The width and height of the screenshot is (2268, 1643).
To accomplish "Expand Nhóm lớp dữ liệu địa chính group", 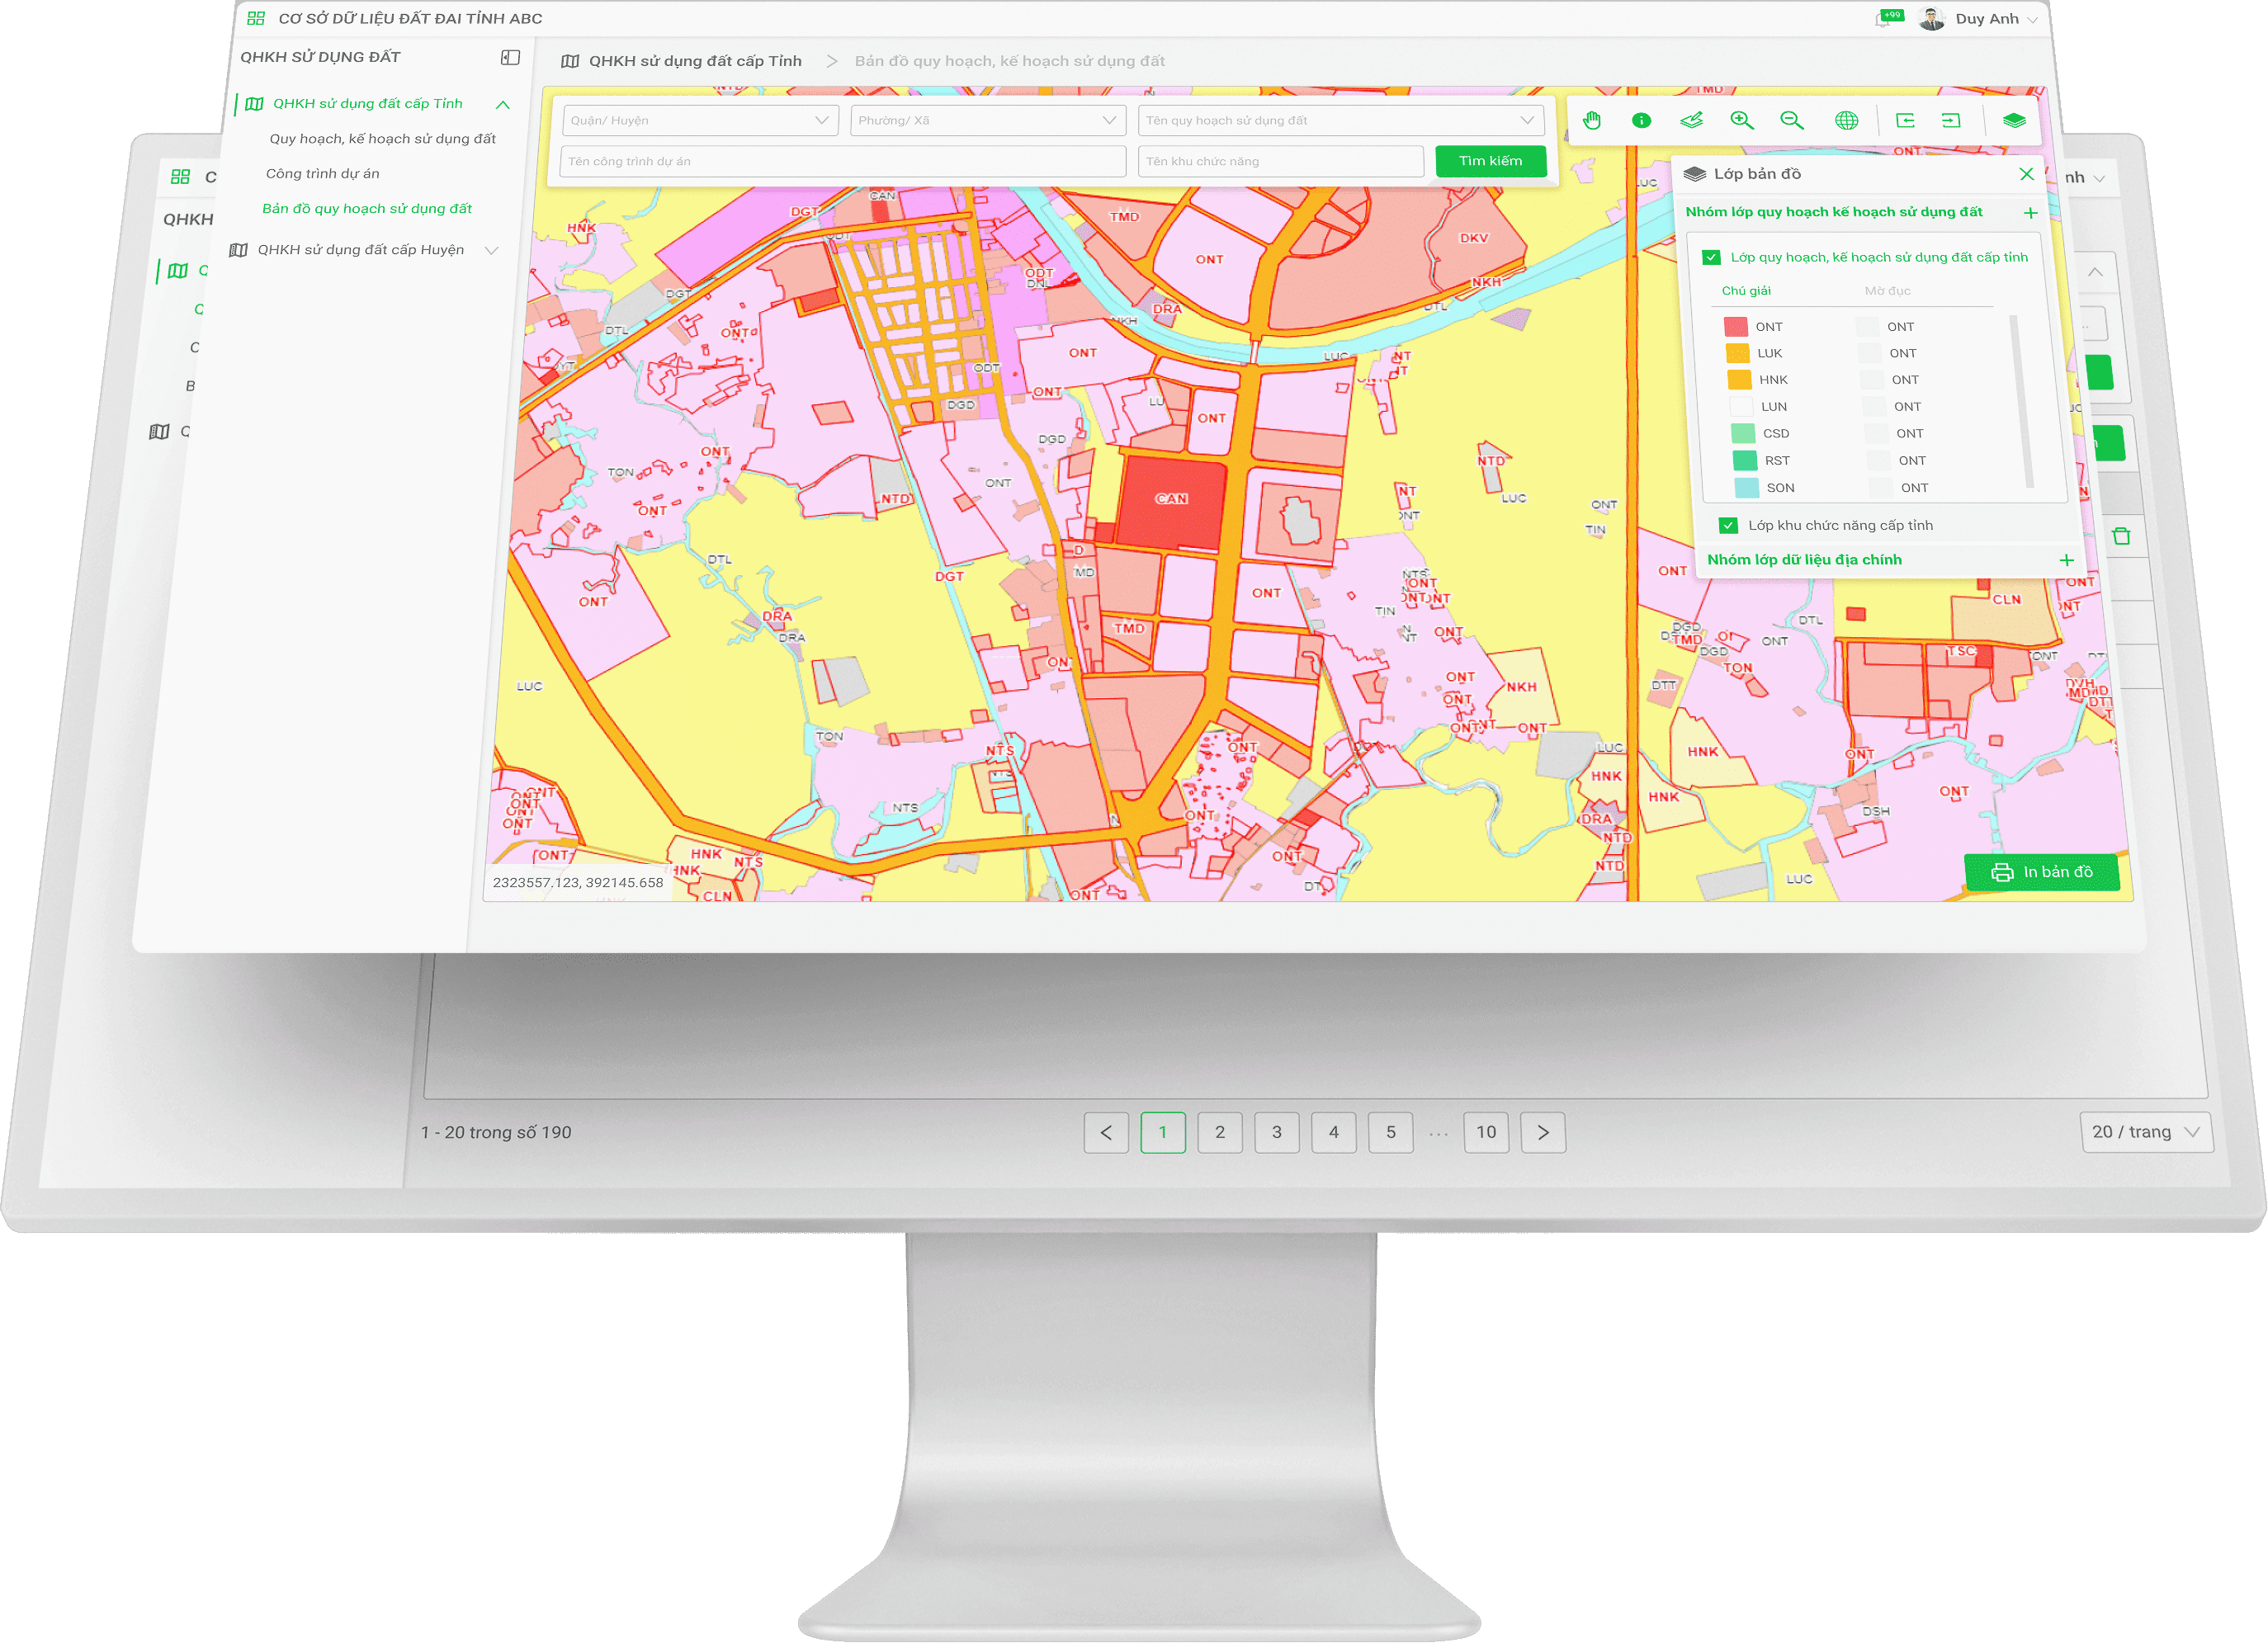I will 2066,560.
